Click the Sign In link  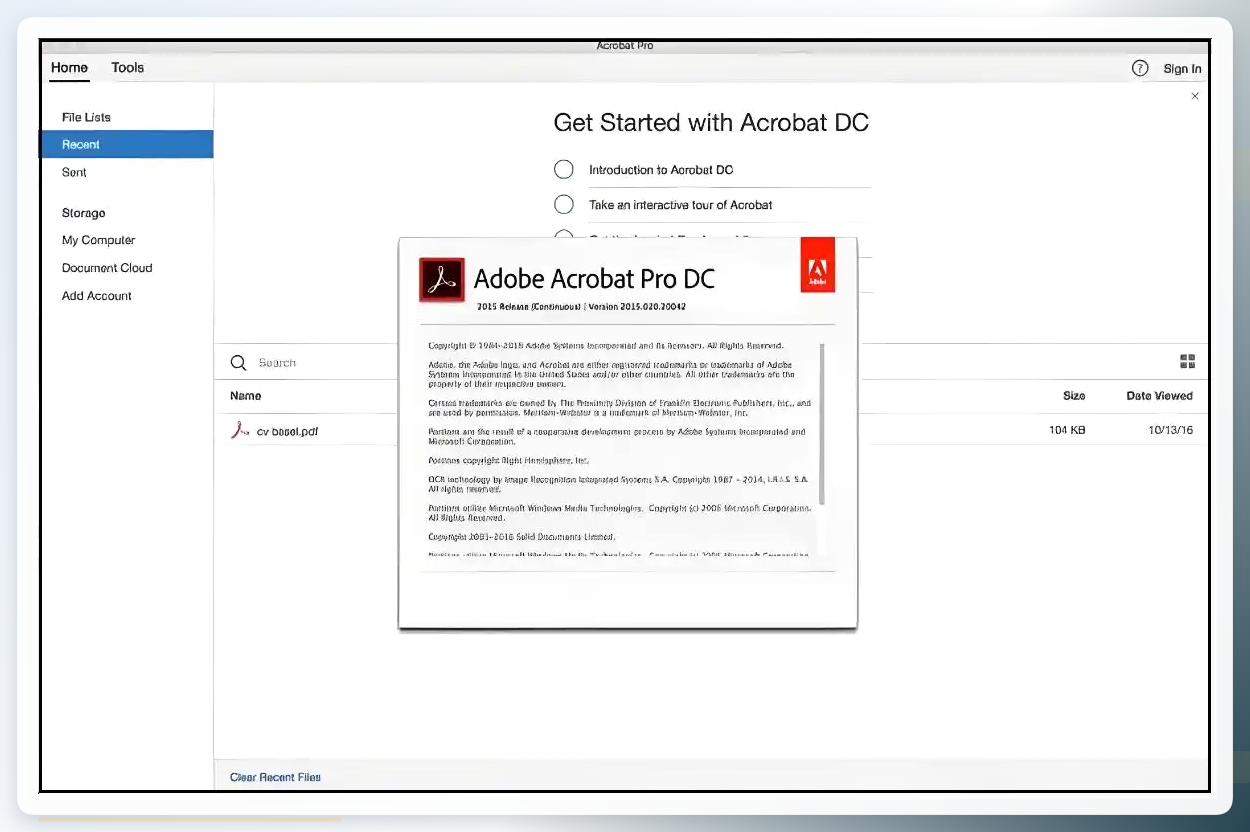(1182, 69)
